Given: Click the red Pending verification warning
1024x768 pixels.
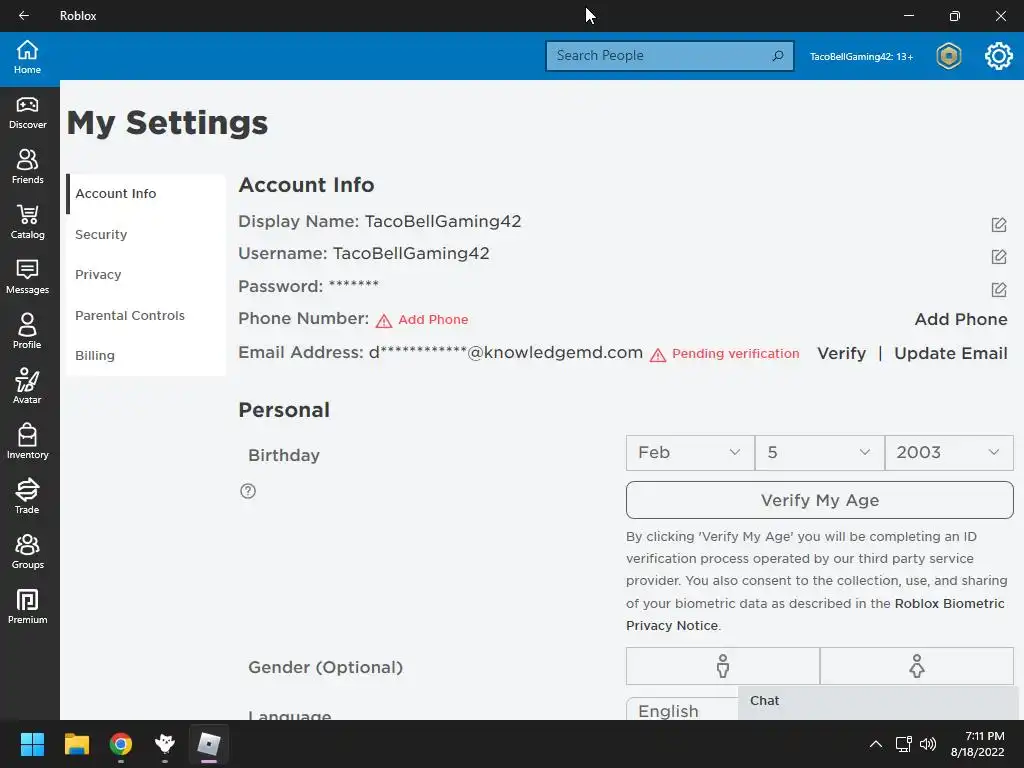Looking at the screenshot, I should tap(725, 354).
